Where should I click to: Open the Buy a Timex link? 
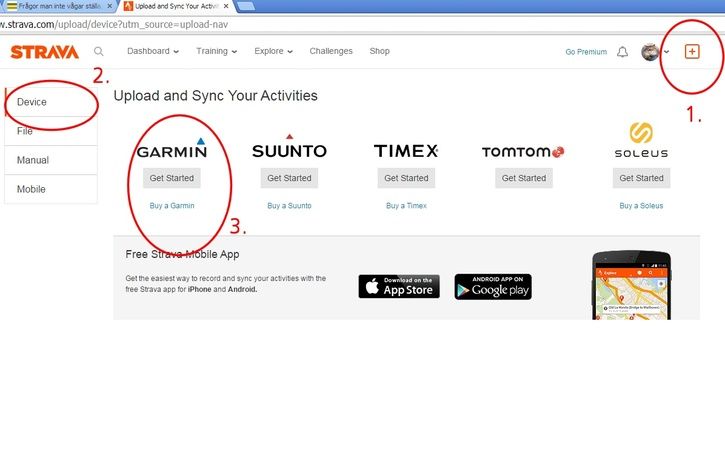pyautogui.click(x=406, y=206)
